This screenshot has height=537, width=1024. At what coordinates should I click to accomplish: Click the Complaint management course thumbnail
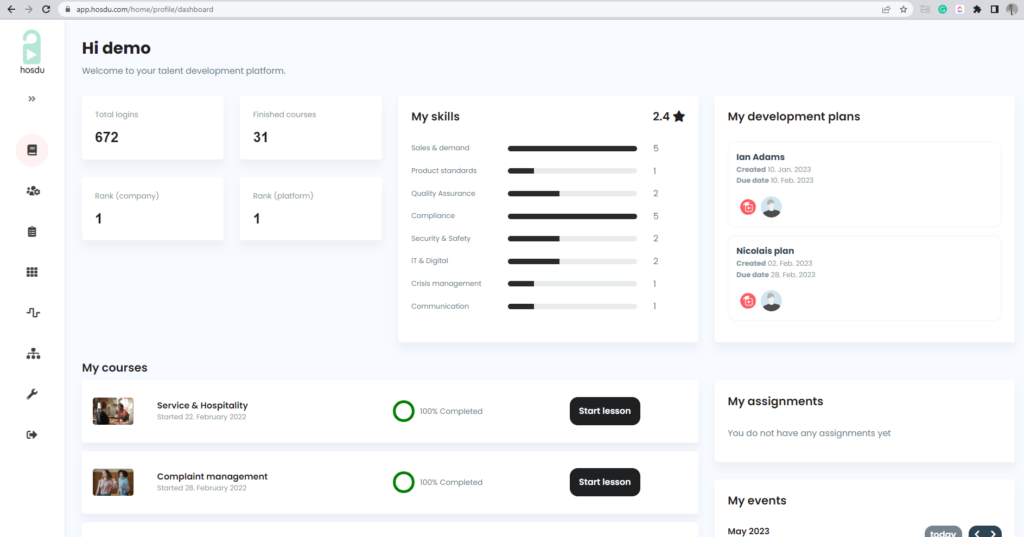coord(113,482)
